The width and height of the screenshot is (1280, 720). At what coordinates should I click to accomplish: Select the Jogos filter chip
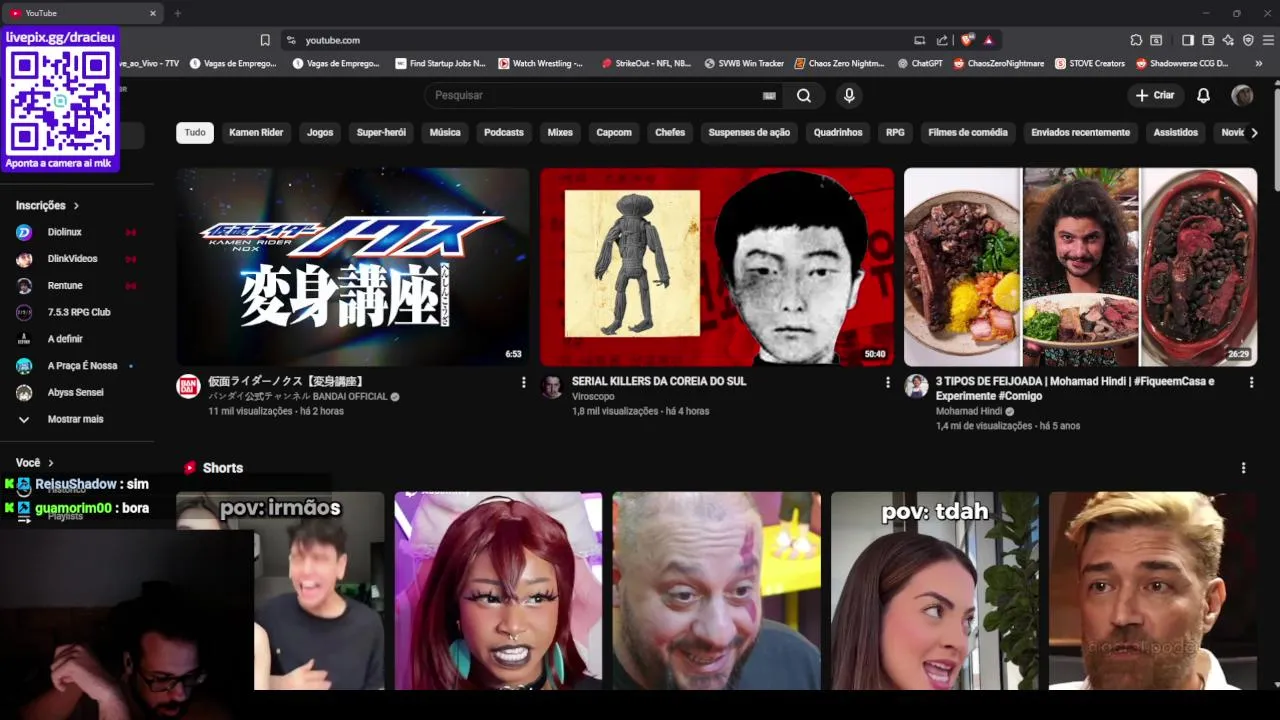[x=320, y=132]
